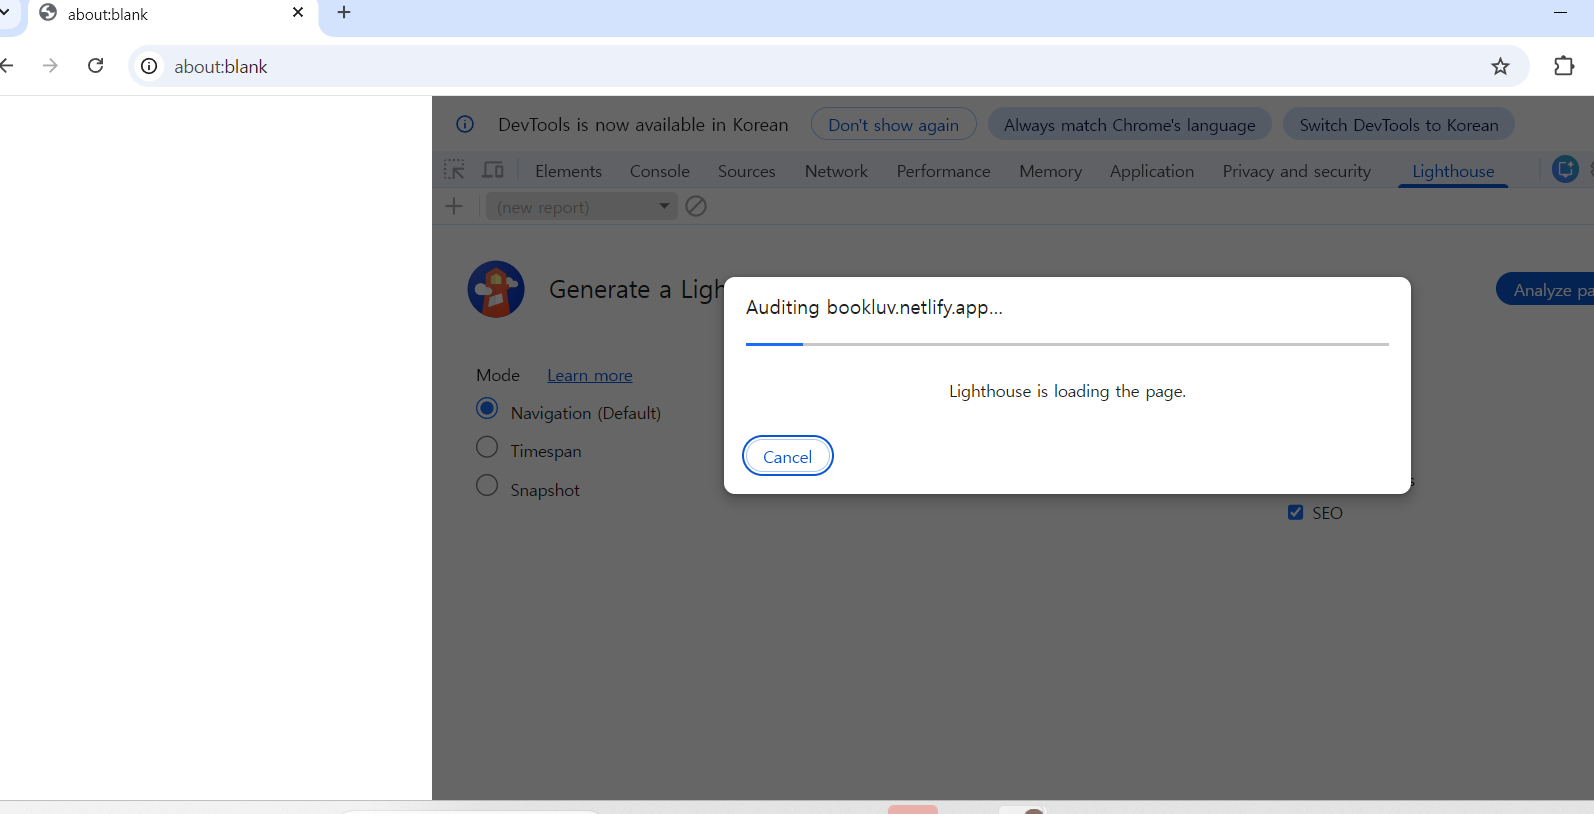Open the (new report) dropdown
Image resolution: width=1594 pixels, height=814 pixels.
click(582, 207)
